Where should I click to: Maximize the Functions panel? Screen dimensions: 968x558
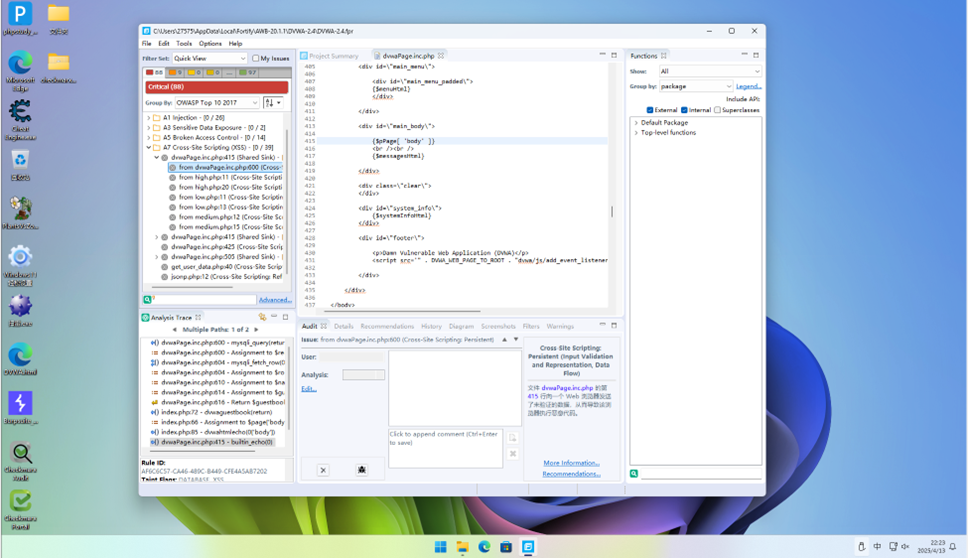(x=756, y=55)
